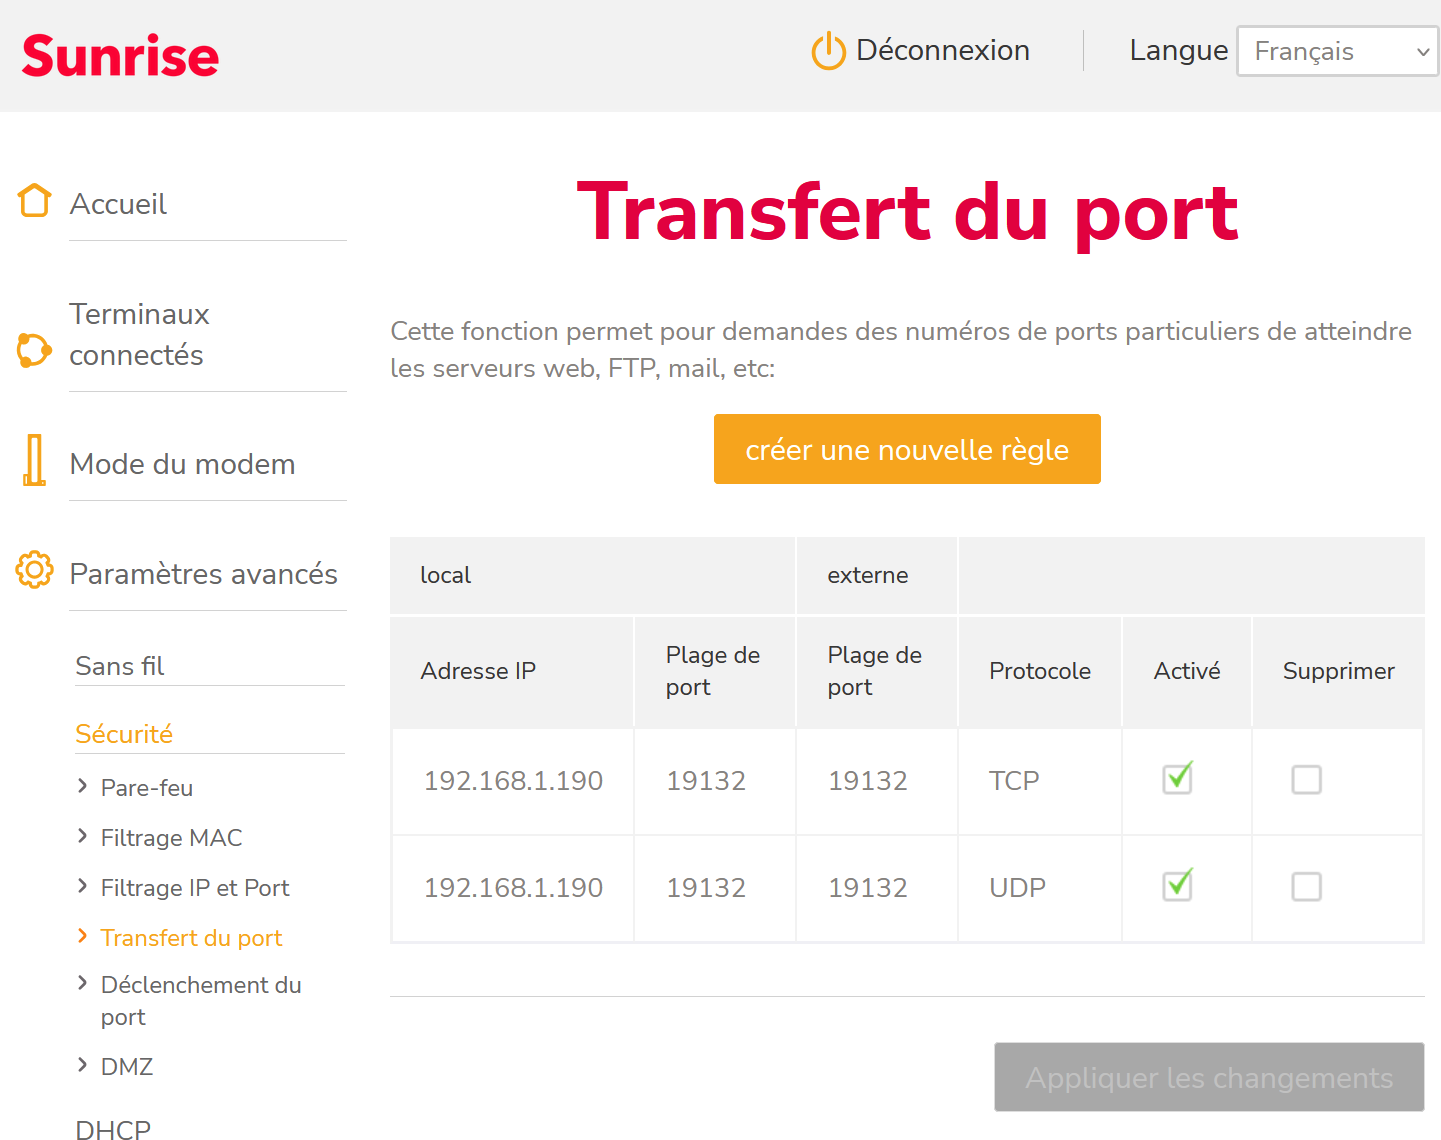The width and height of the screenshot is (1441, 1140).
Task: Click the chevron beside Pare-feu
Action: click(83, 787)
